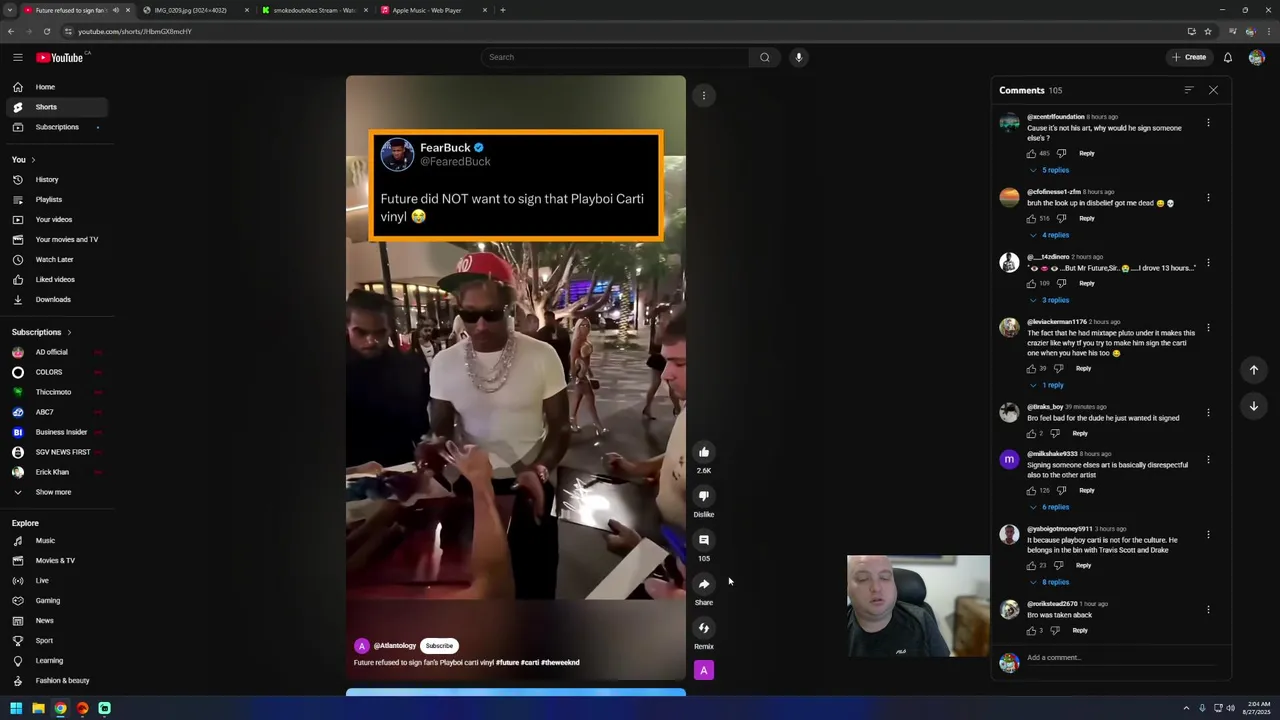Reply to the @roiikstead2670 comment
The height and width of the screenshot is (720, 1280).
(x=1080, y=630)
